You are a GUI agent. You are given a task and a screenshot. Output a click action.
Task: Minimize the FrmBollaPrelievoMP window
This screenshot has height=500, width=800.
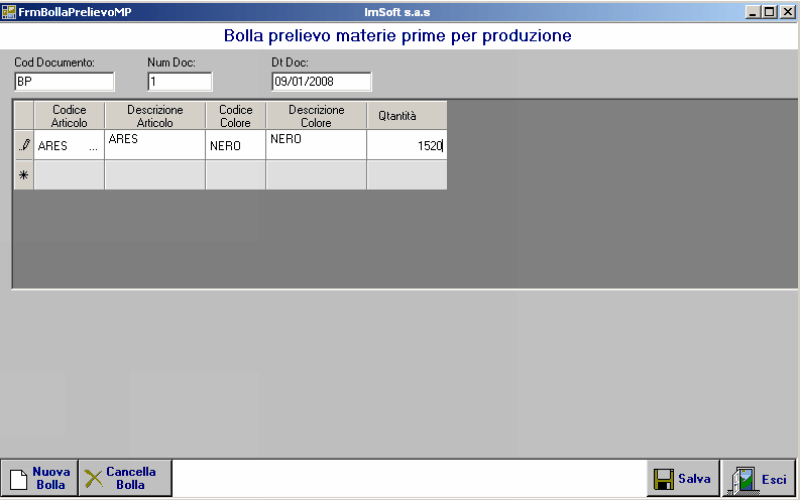753,12
